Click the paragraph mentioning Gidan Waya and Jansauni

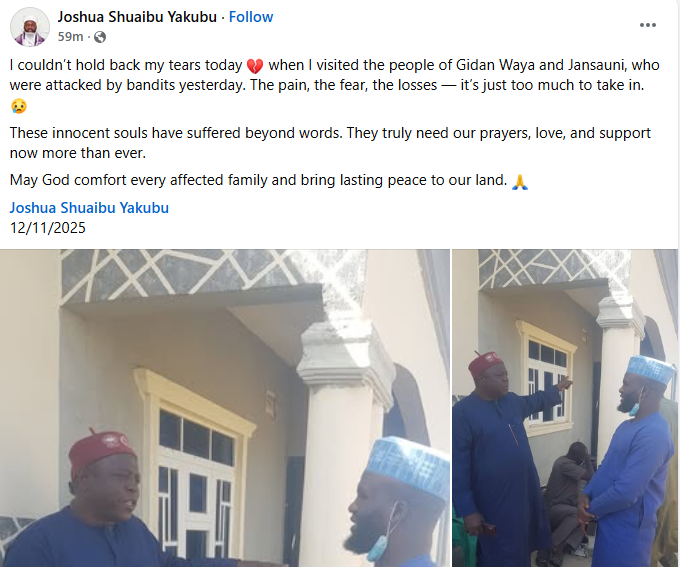[x=334, y=85]
